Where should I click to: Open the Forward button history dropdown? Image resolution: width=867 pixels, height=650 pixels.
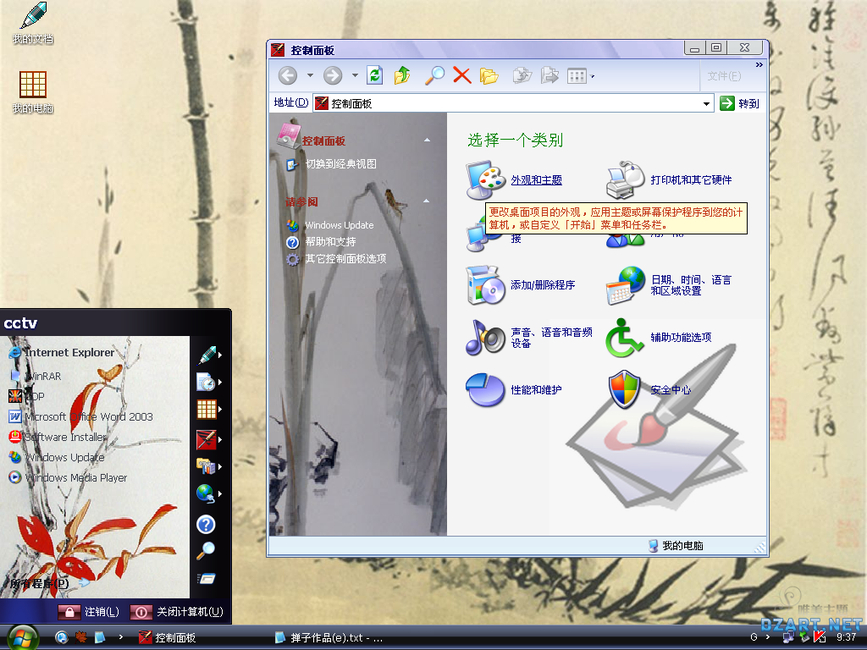click(354, 76)
